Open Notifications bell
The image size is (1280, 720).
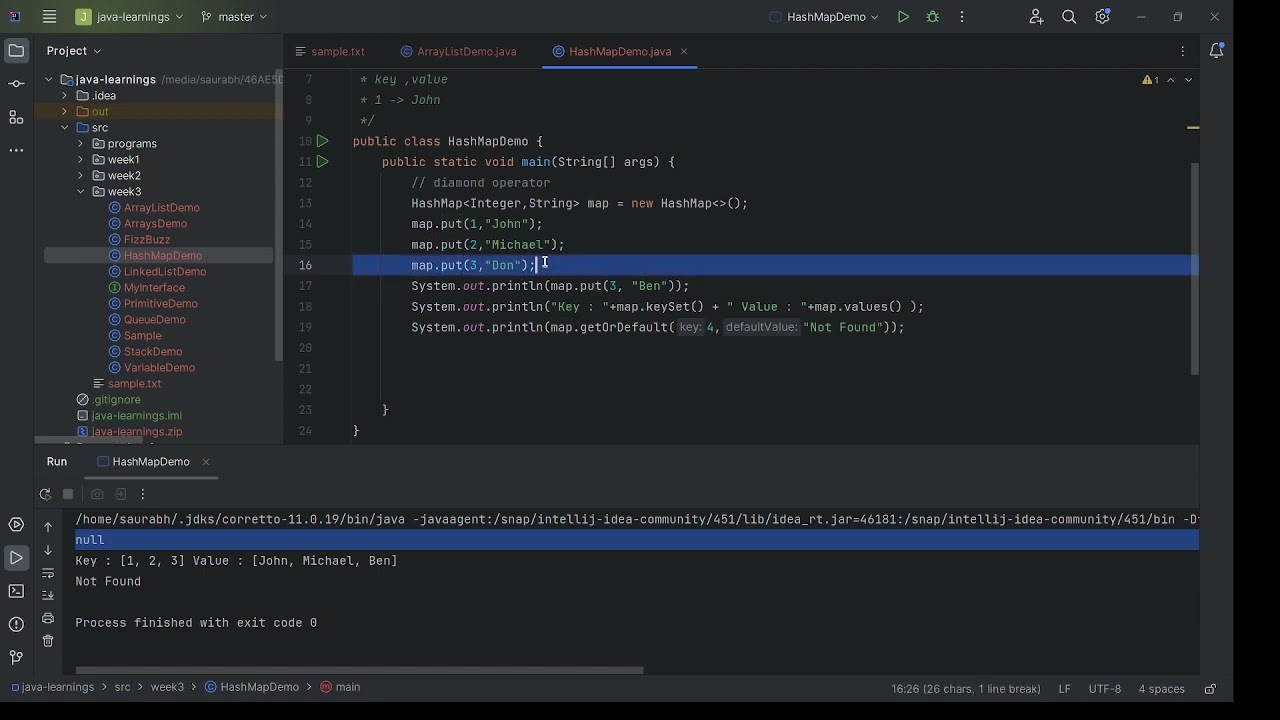tap(1217, 50)
